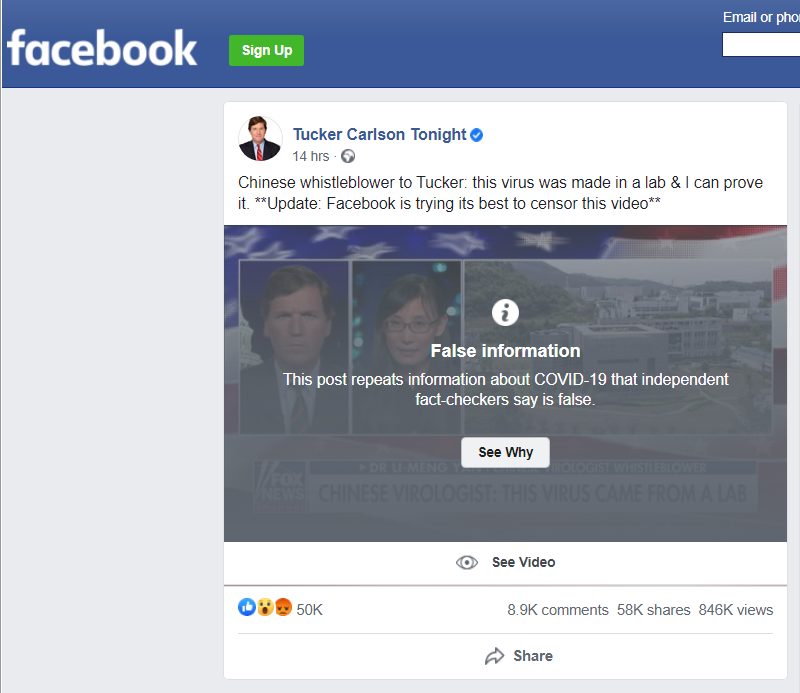Screen dimensions: 800x693
Task: Click the blue Like reaction icon
Action: click(247, 607)
